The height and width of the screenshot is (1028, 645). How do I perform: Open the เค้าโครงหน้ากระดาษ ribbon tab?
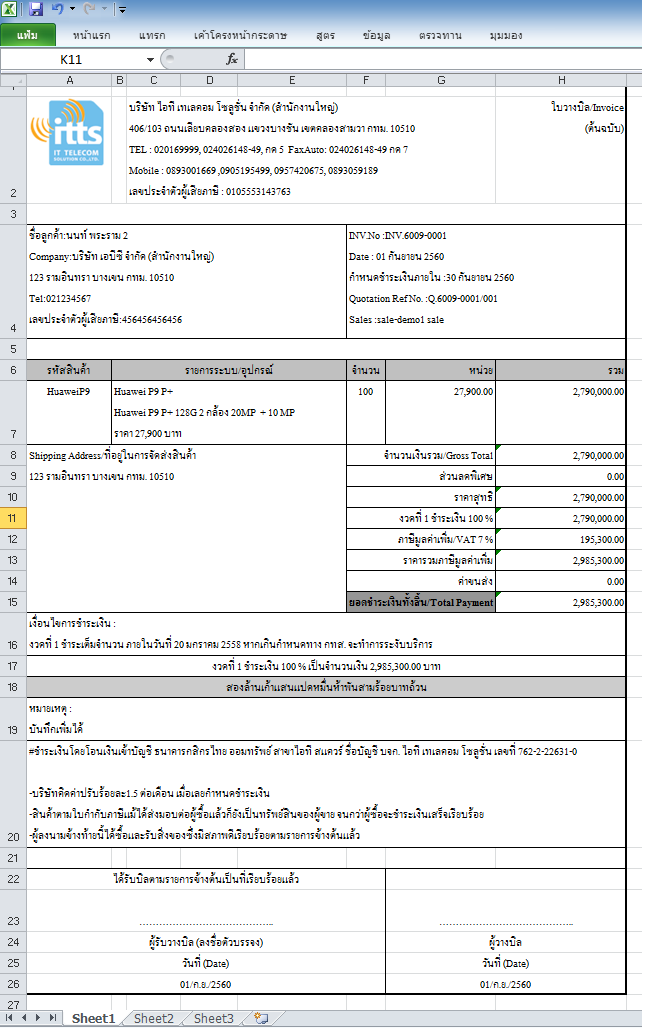(240, 35)
